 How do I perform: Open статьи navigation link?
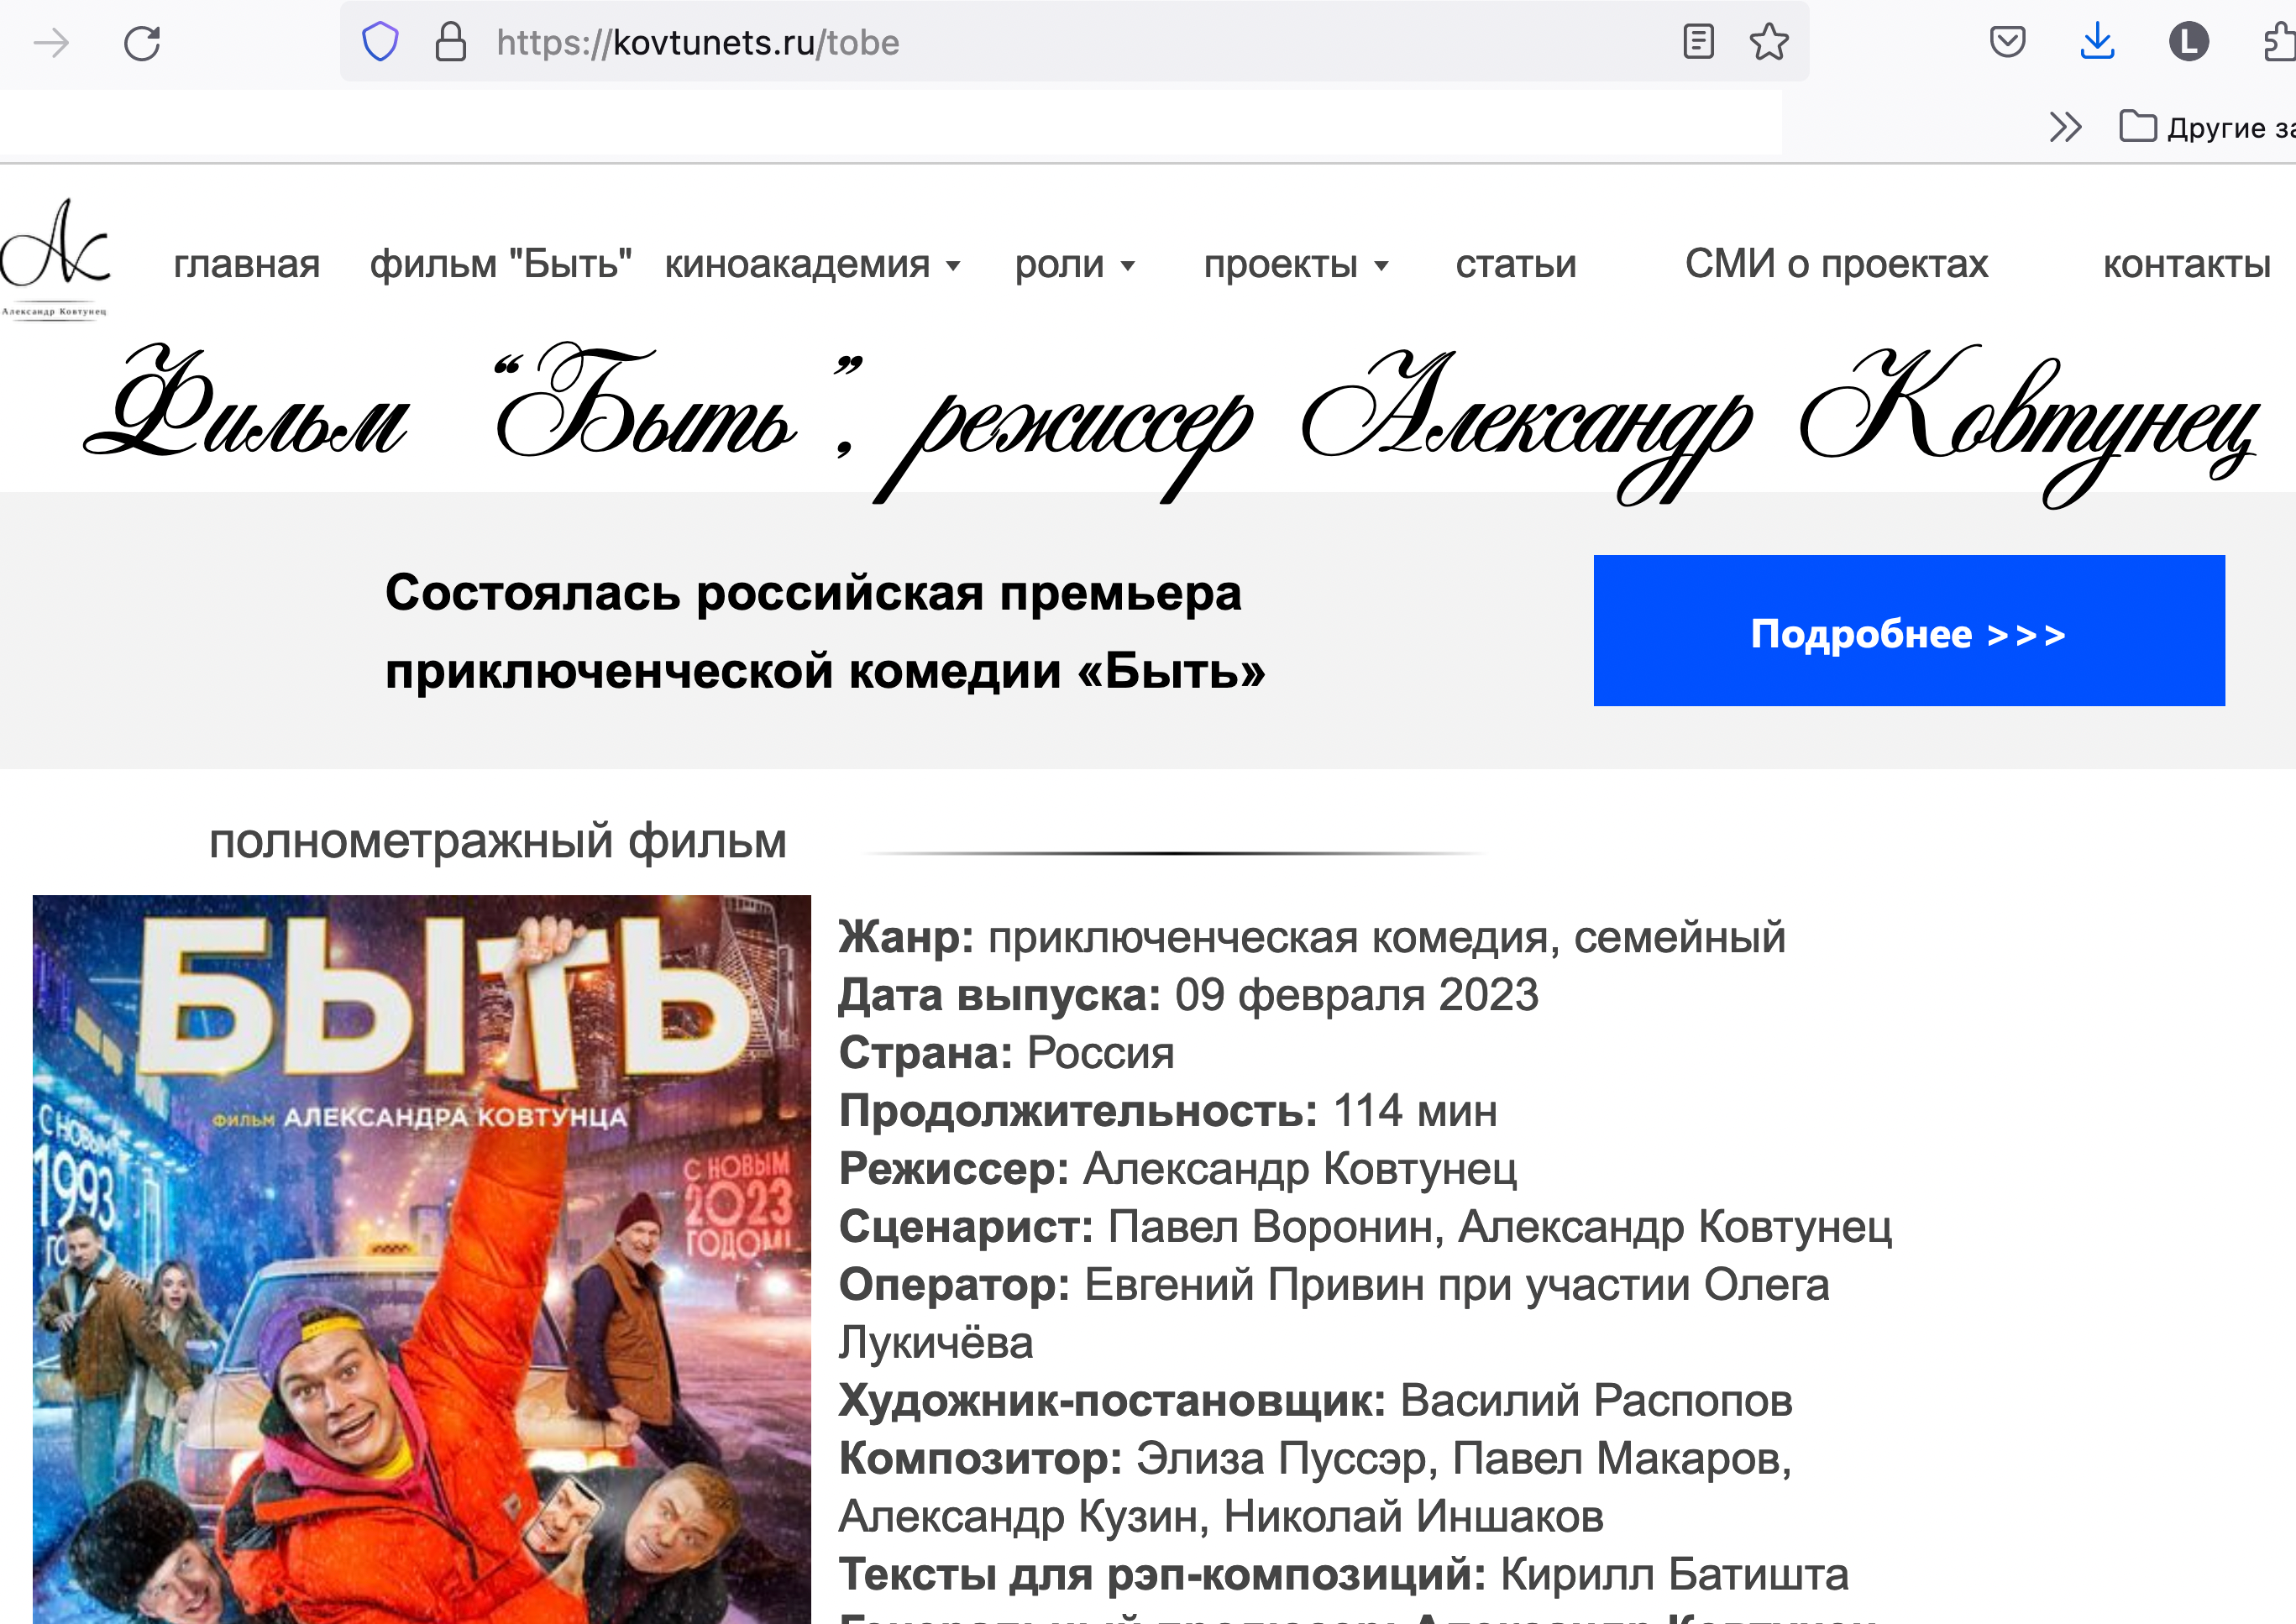click(1516, 264)
